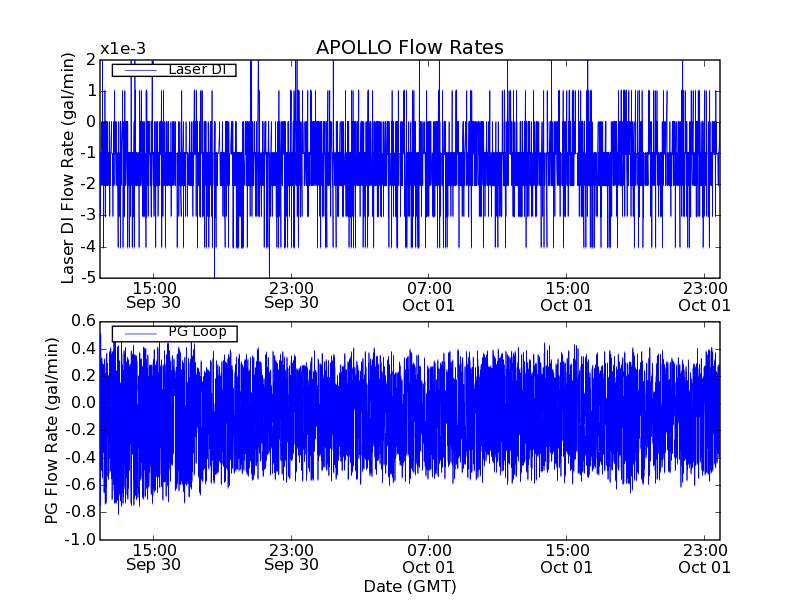Click "23:00 Sep 30" under the PG Loop plot
Image resolution: width=800 pixels, height=600 pixels.
pyautogui.click(x=291, y=558)
